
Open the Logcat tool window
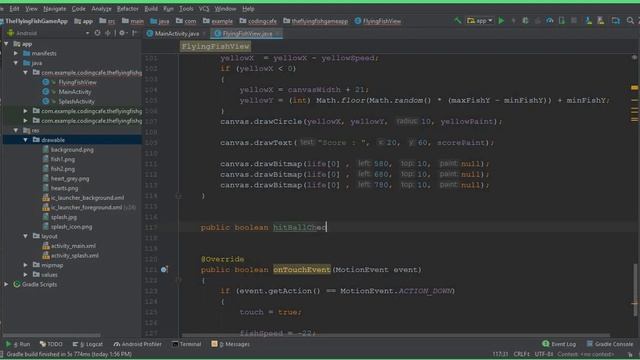(87, 344)
